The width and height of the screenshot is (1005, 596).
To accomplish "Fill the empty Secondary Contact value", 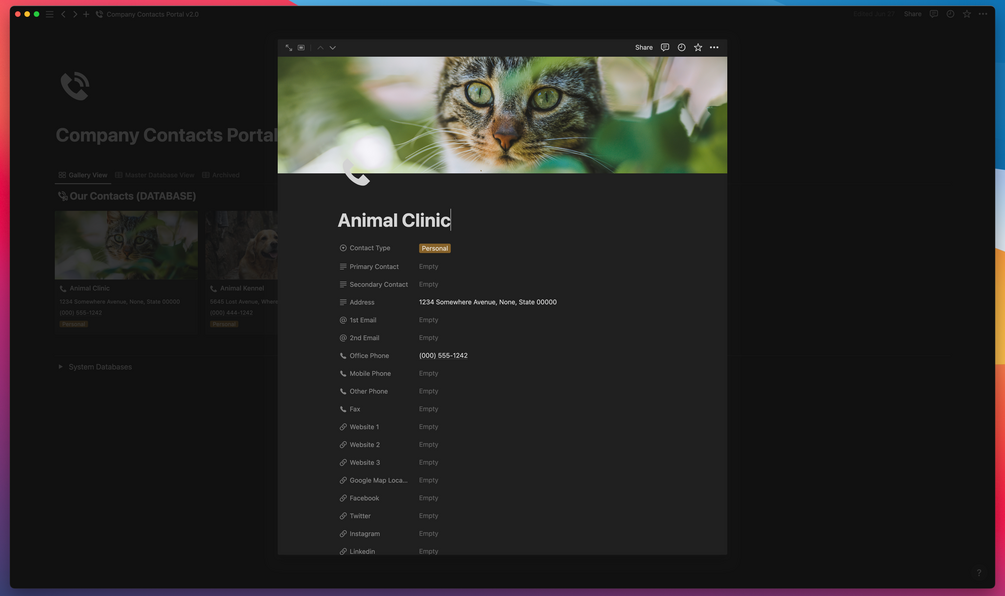I will point(429,285).
